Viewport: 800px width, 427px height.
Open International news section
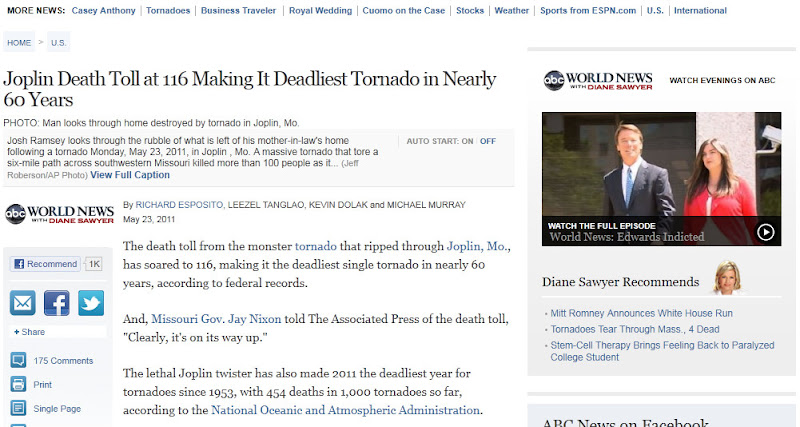[x=700, y=10]
